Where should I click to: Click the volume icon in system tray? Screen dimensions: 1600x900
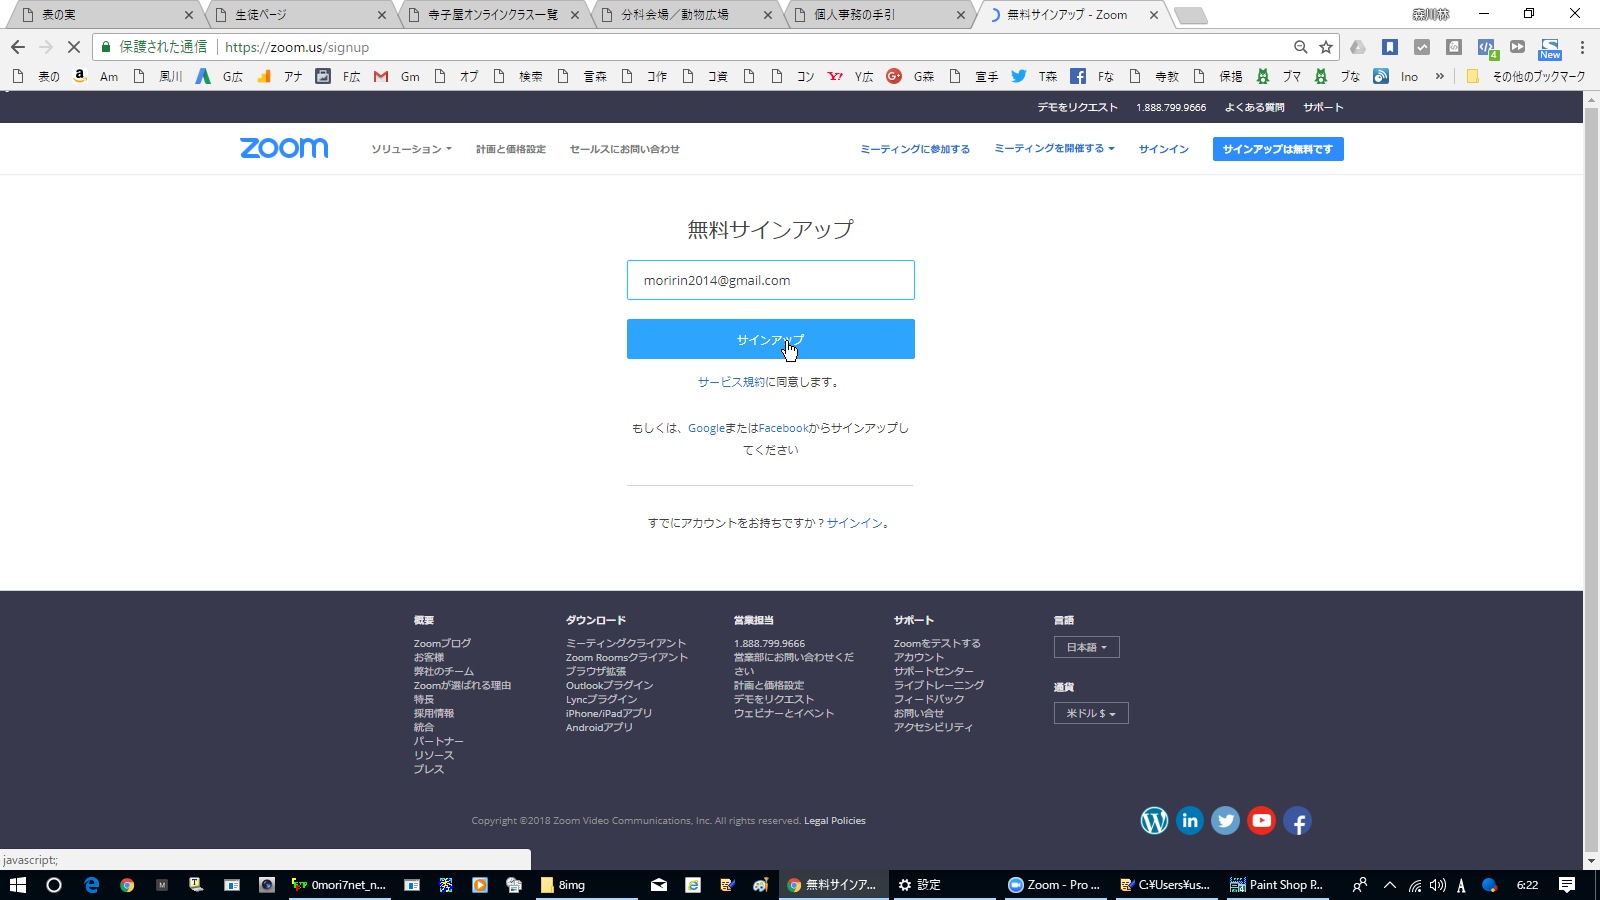(1438, 885)
